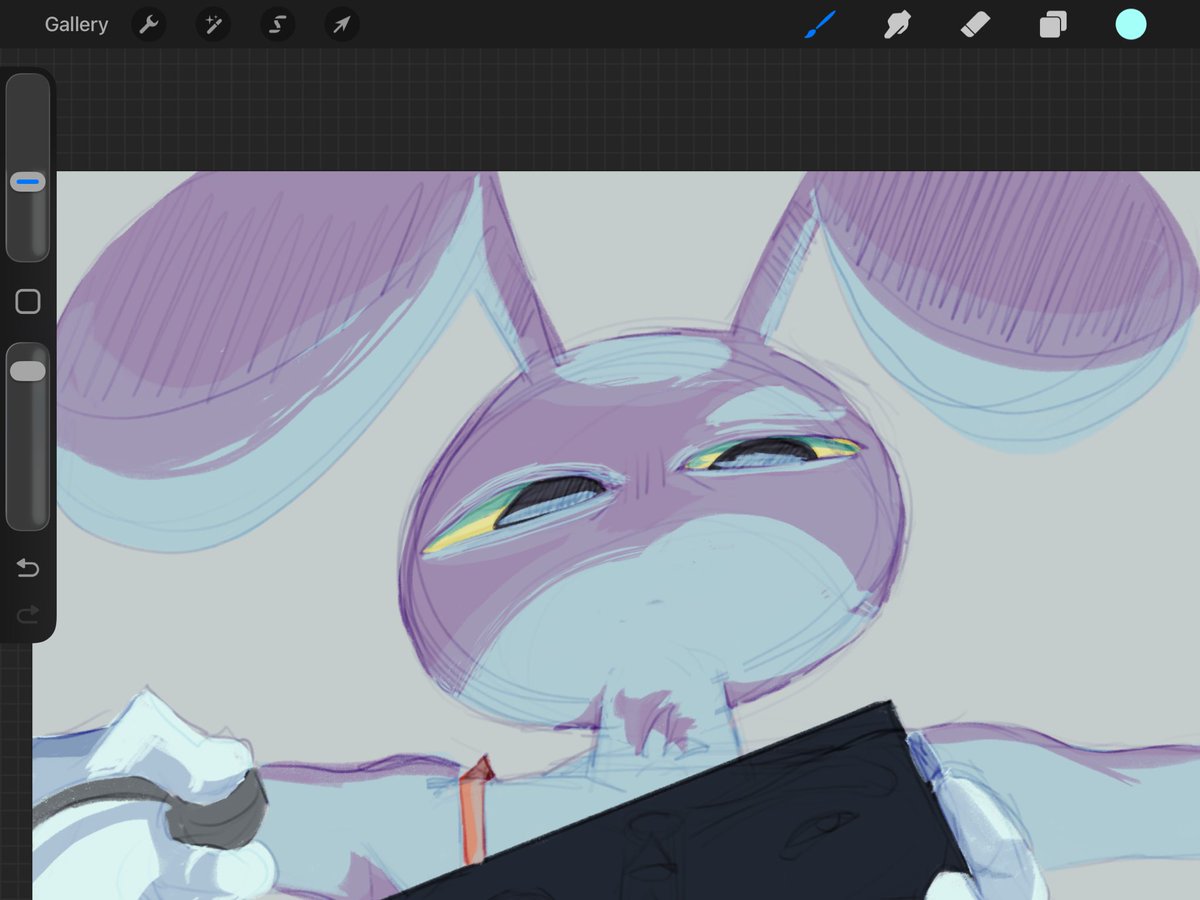
Task: Open the active color picker circle
Action: coord(1131,24)
